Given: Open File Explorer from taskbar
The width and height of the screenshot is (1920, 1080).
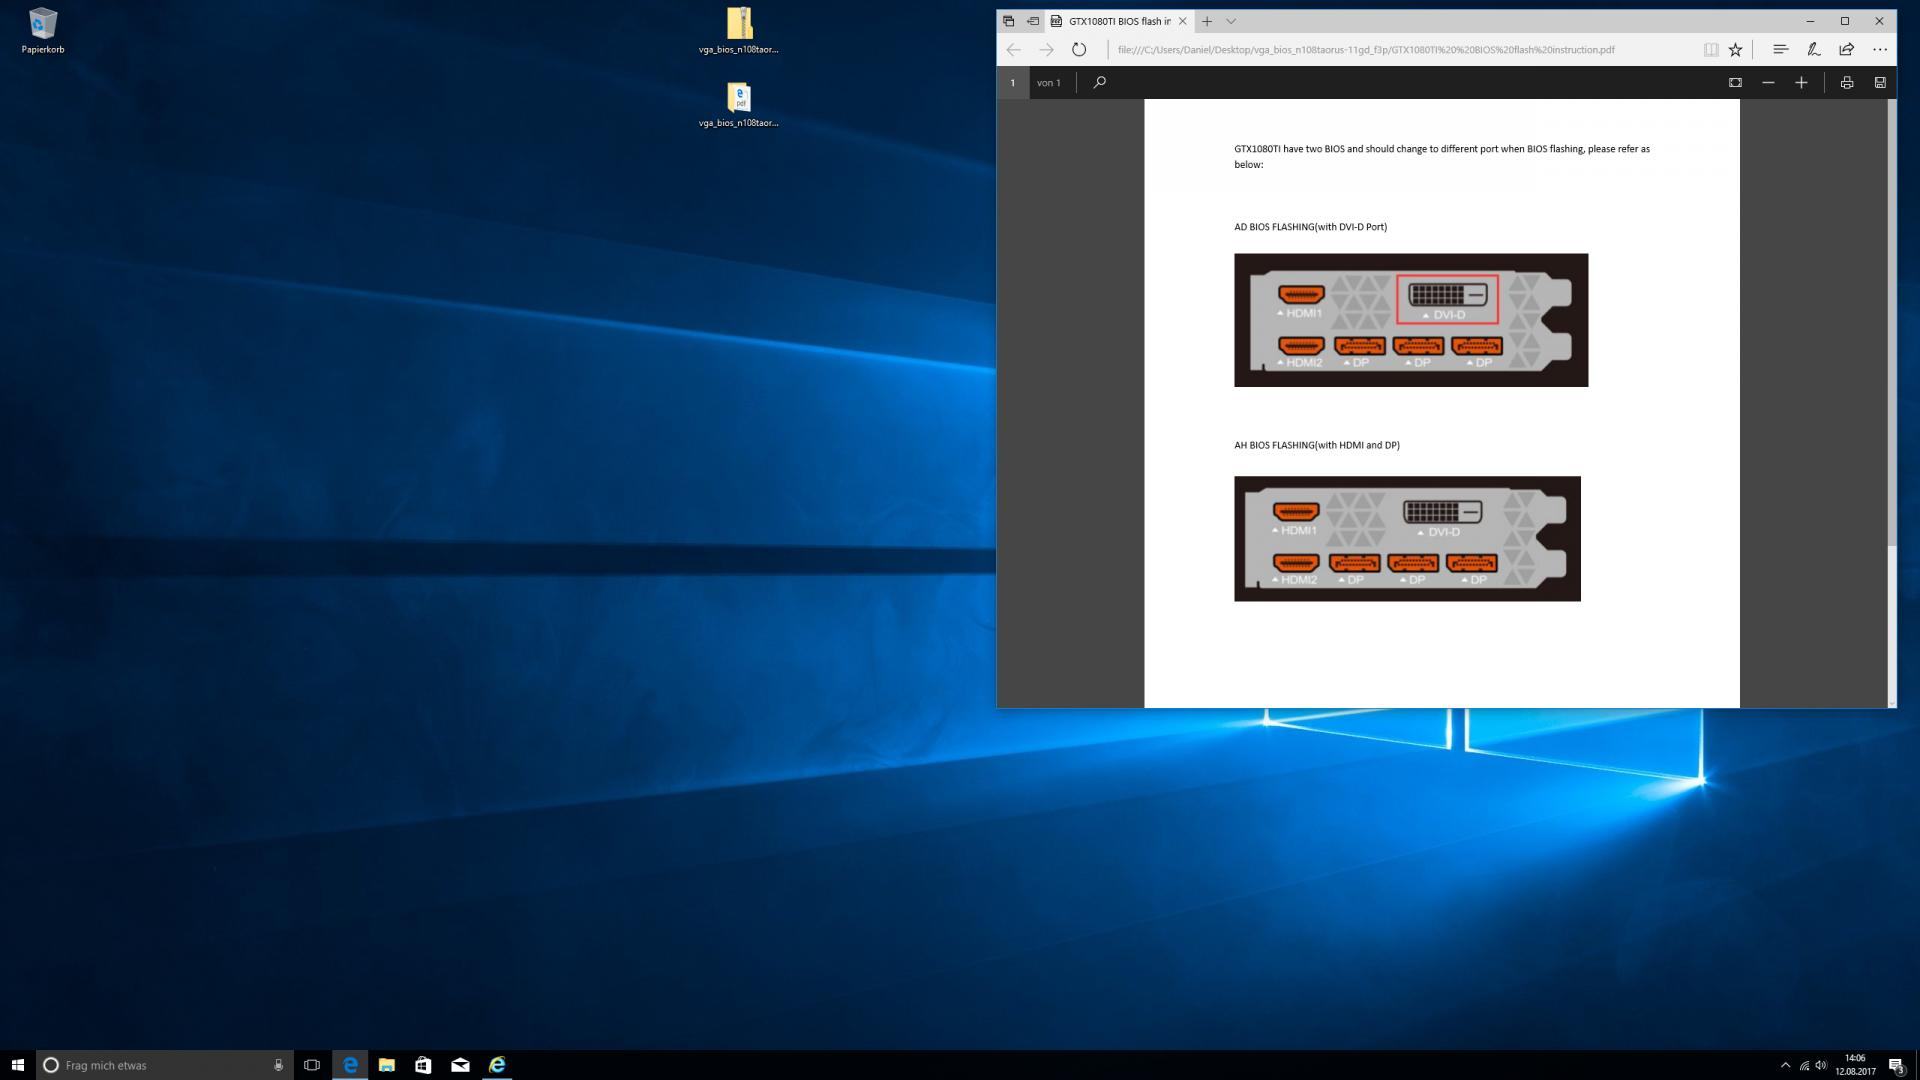Looking at the screenshot, I should 386,1065.
